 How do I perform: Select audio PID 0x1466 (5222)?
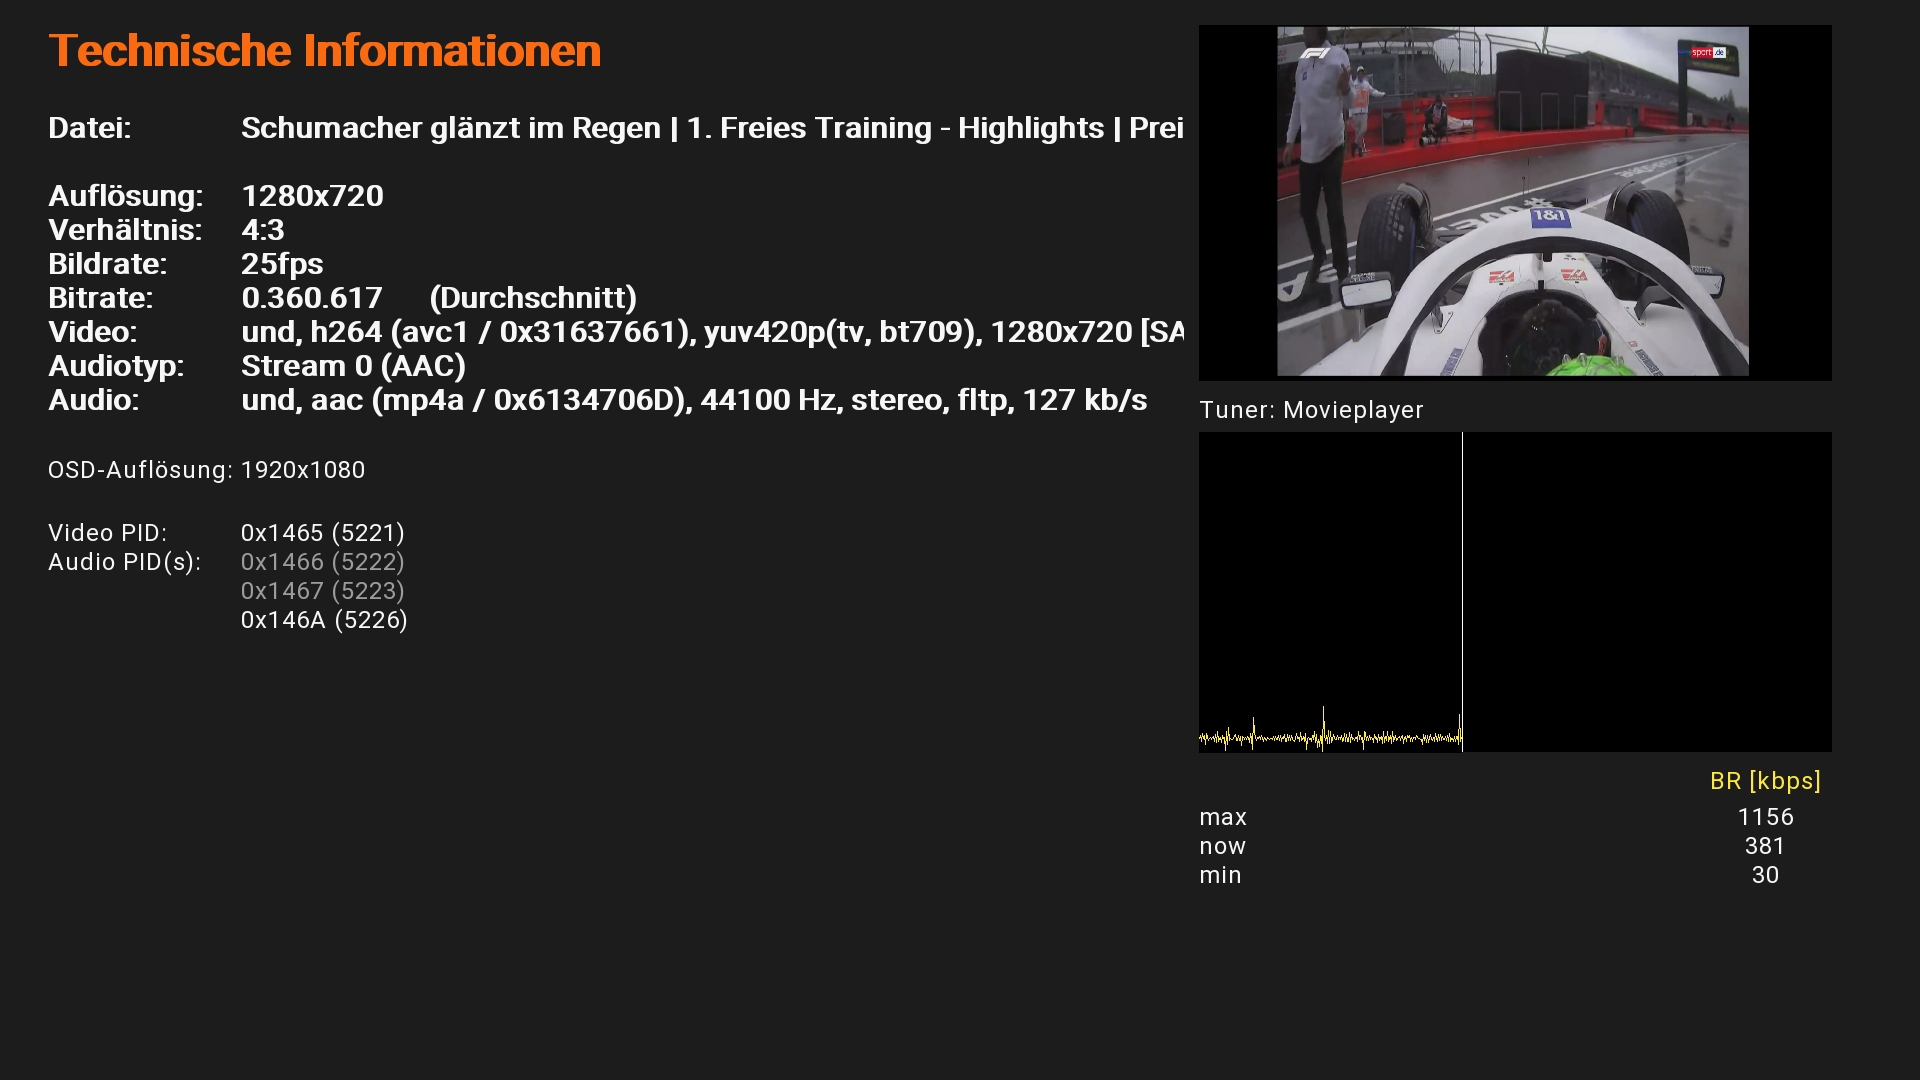pos(322,562)
